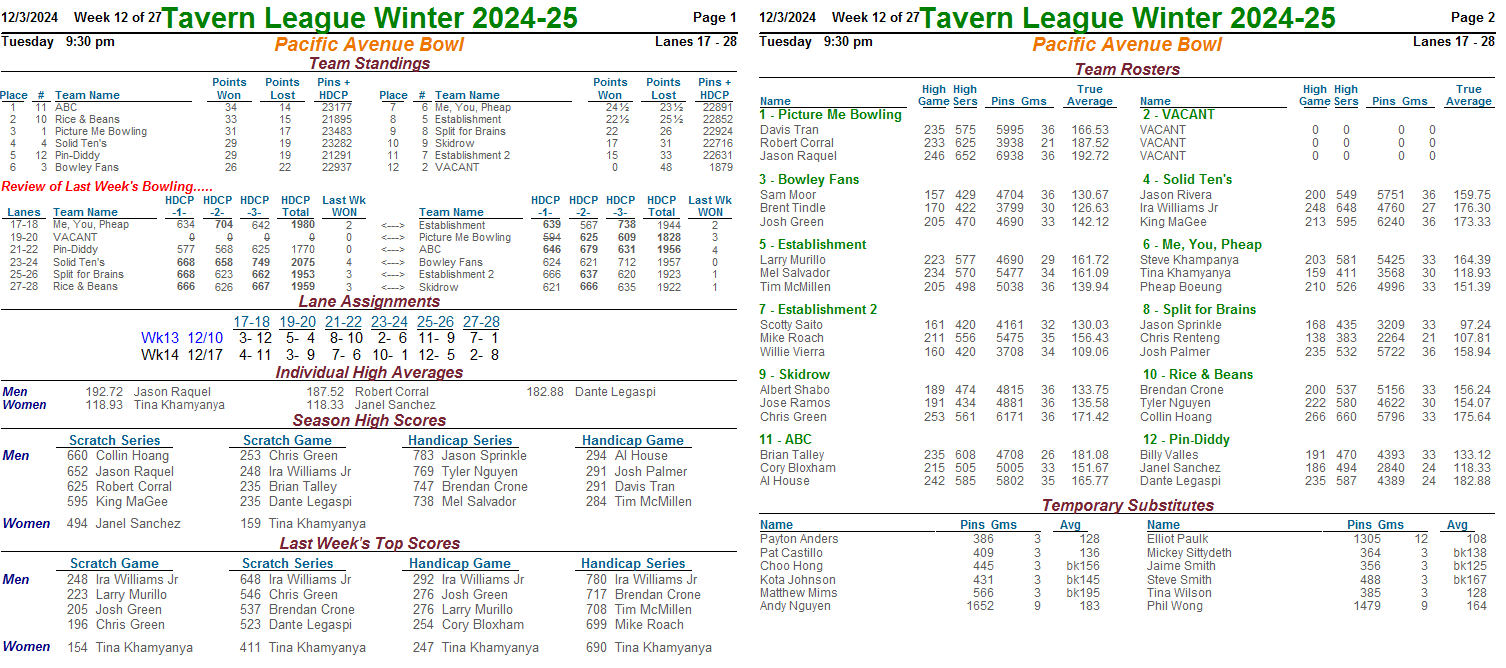The height and width of the screenshot is (668, 1506).
Task: Select roster player name 'Albert Shabo'
Action: pos(795,390)
